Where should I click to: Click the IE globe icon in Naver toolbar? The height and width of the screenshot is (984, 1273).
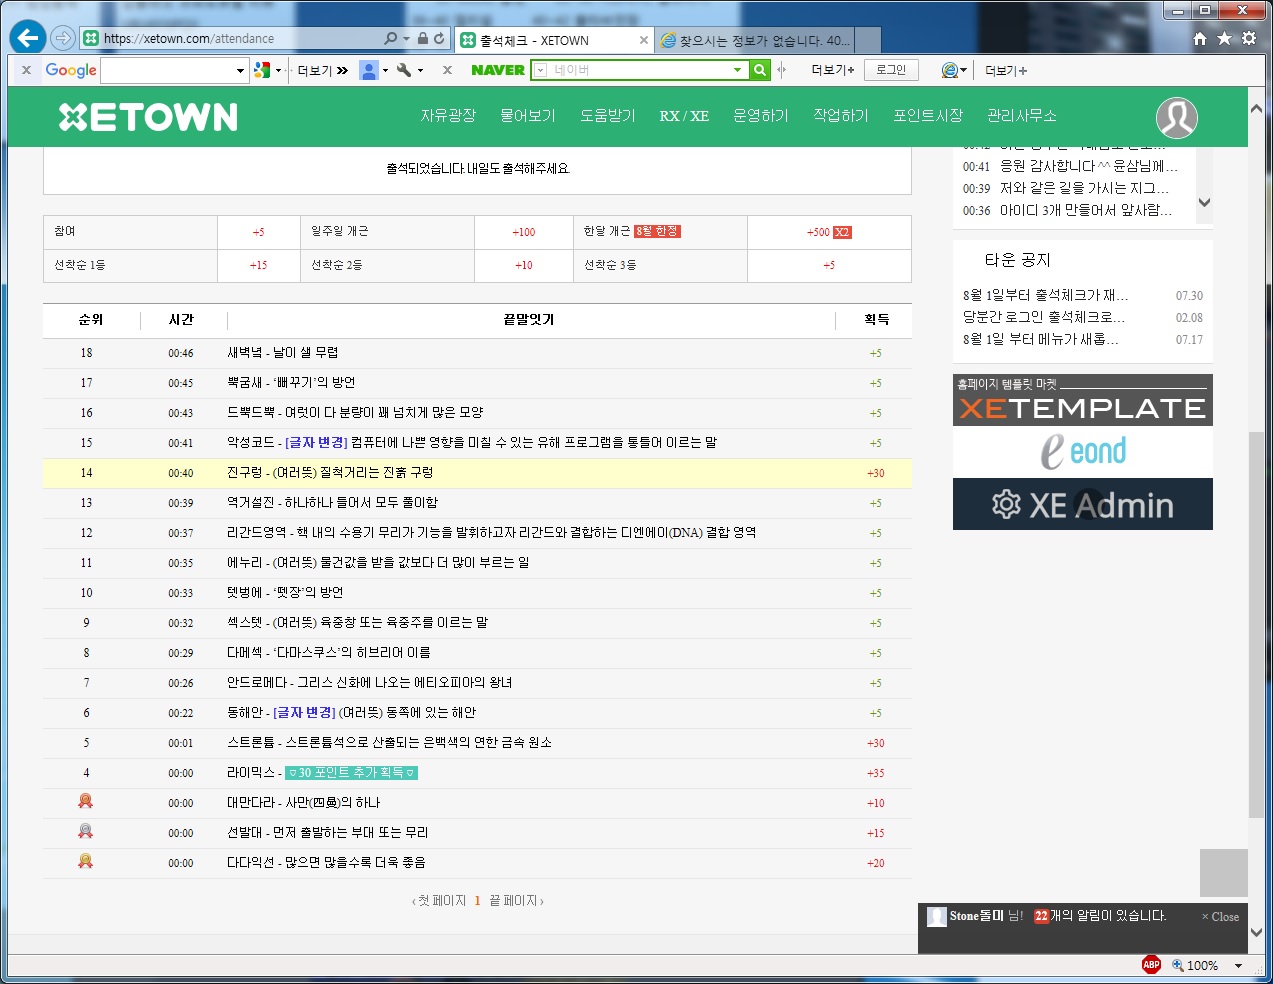point(950,70)
